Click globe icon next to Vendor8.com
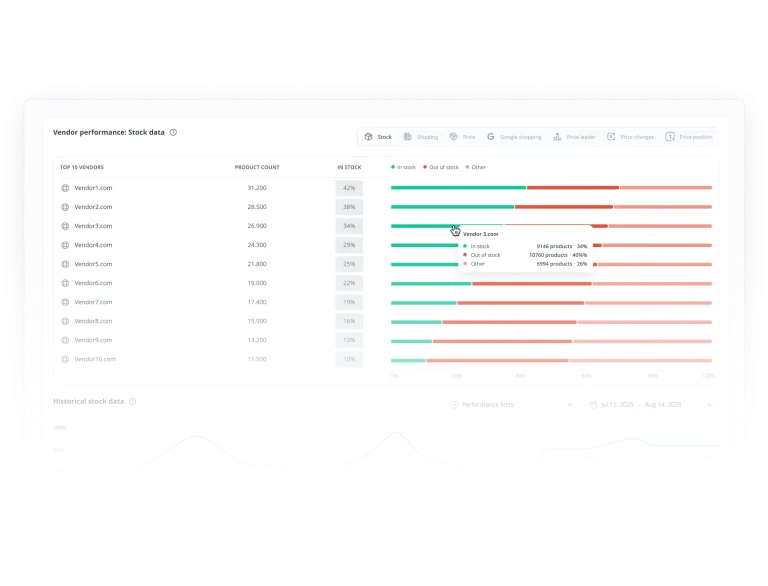Viewport: 768px width, 586px height. pyautogui.click(x=65, y=321)
